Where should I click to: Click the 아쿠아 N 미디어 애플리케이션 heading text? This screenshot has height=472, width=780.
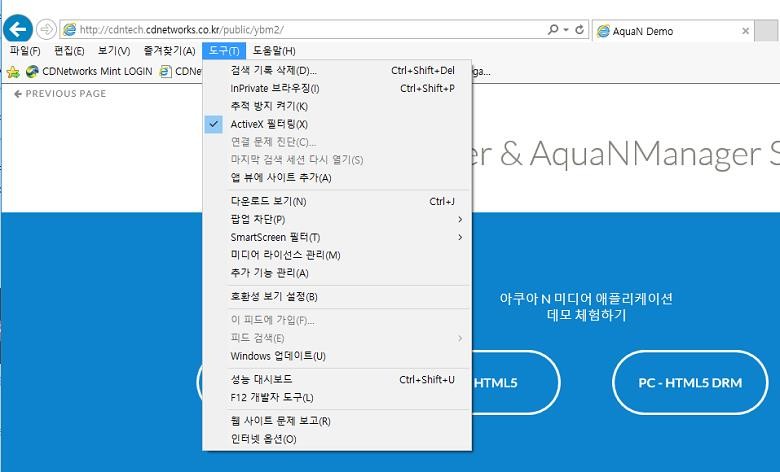[586, 298]
